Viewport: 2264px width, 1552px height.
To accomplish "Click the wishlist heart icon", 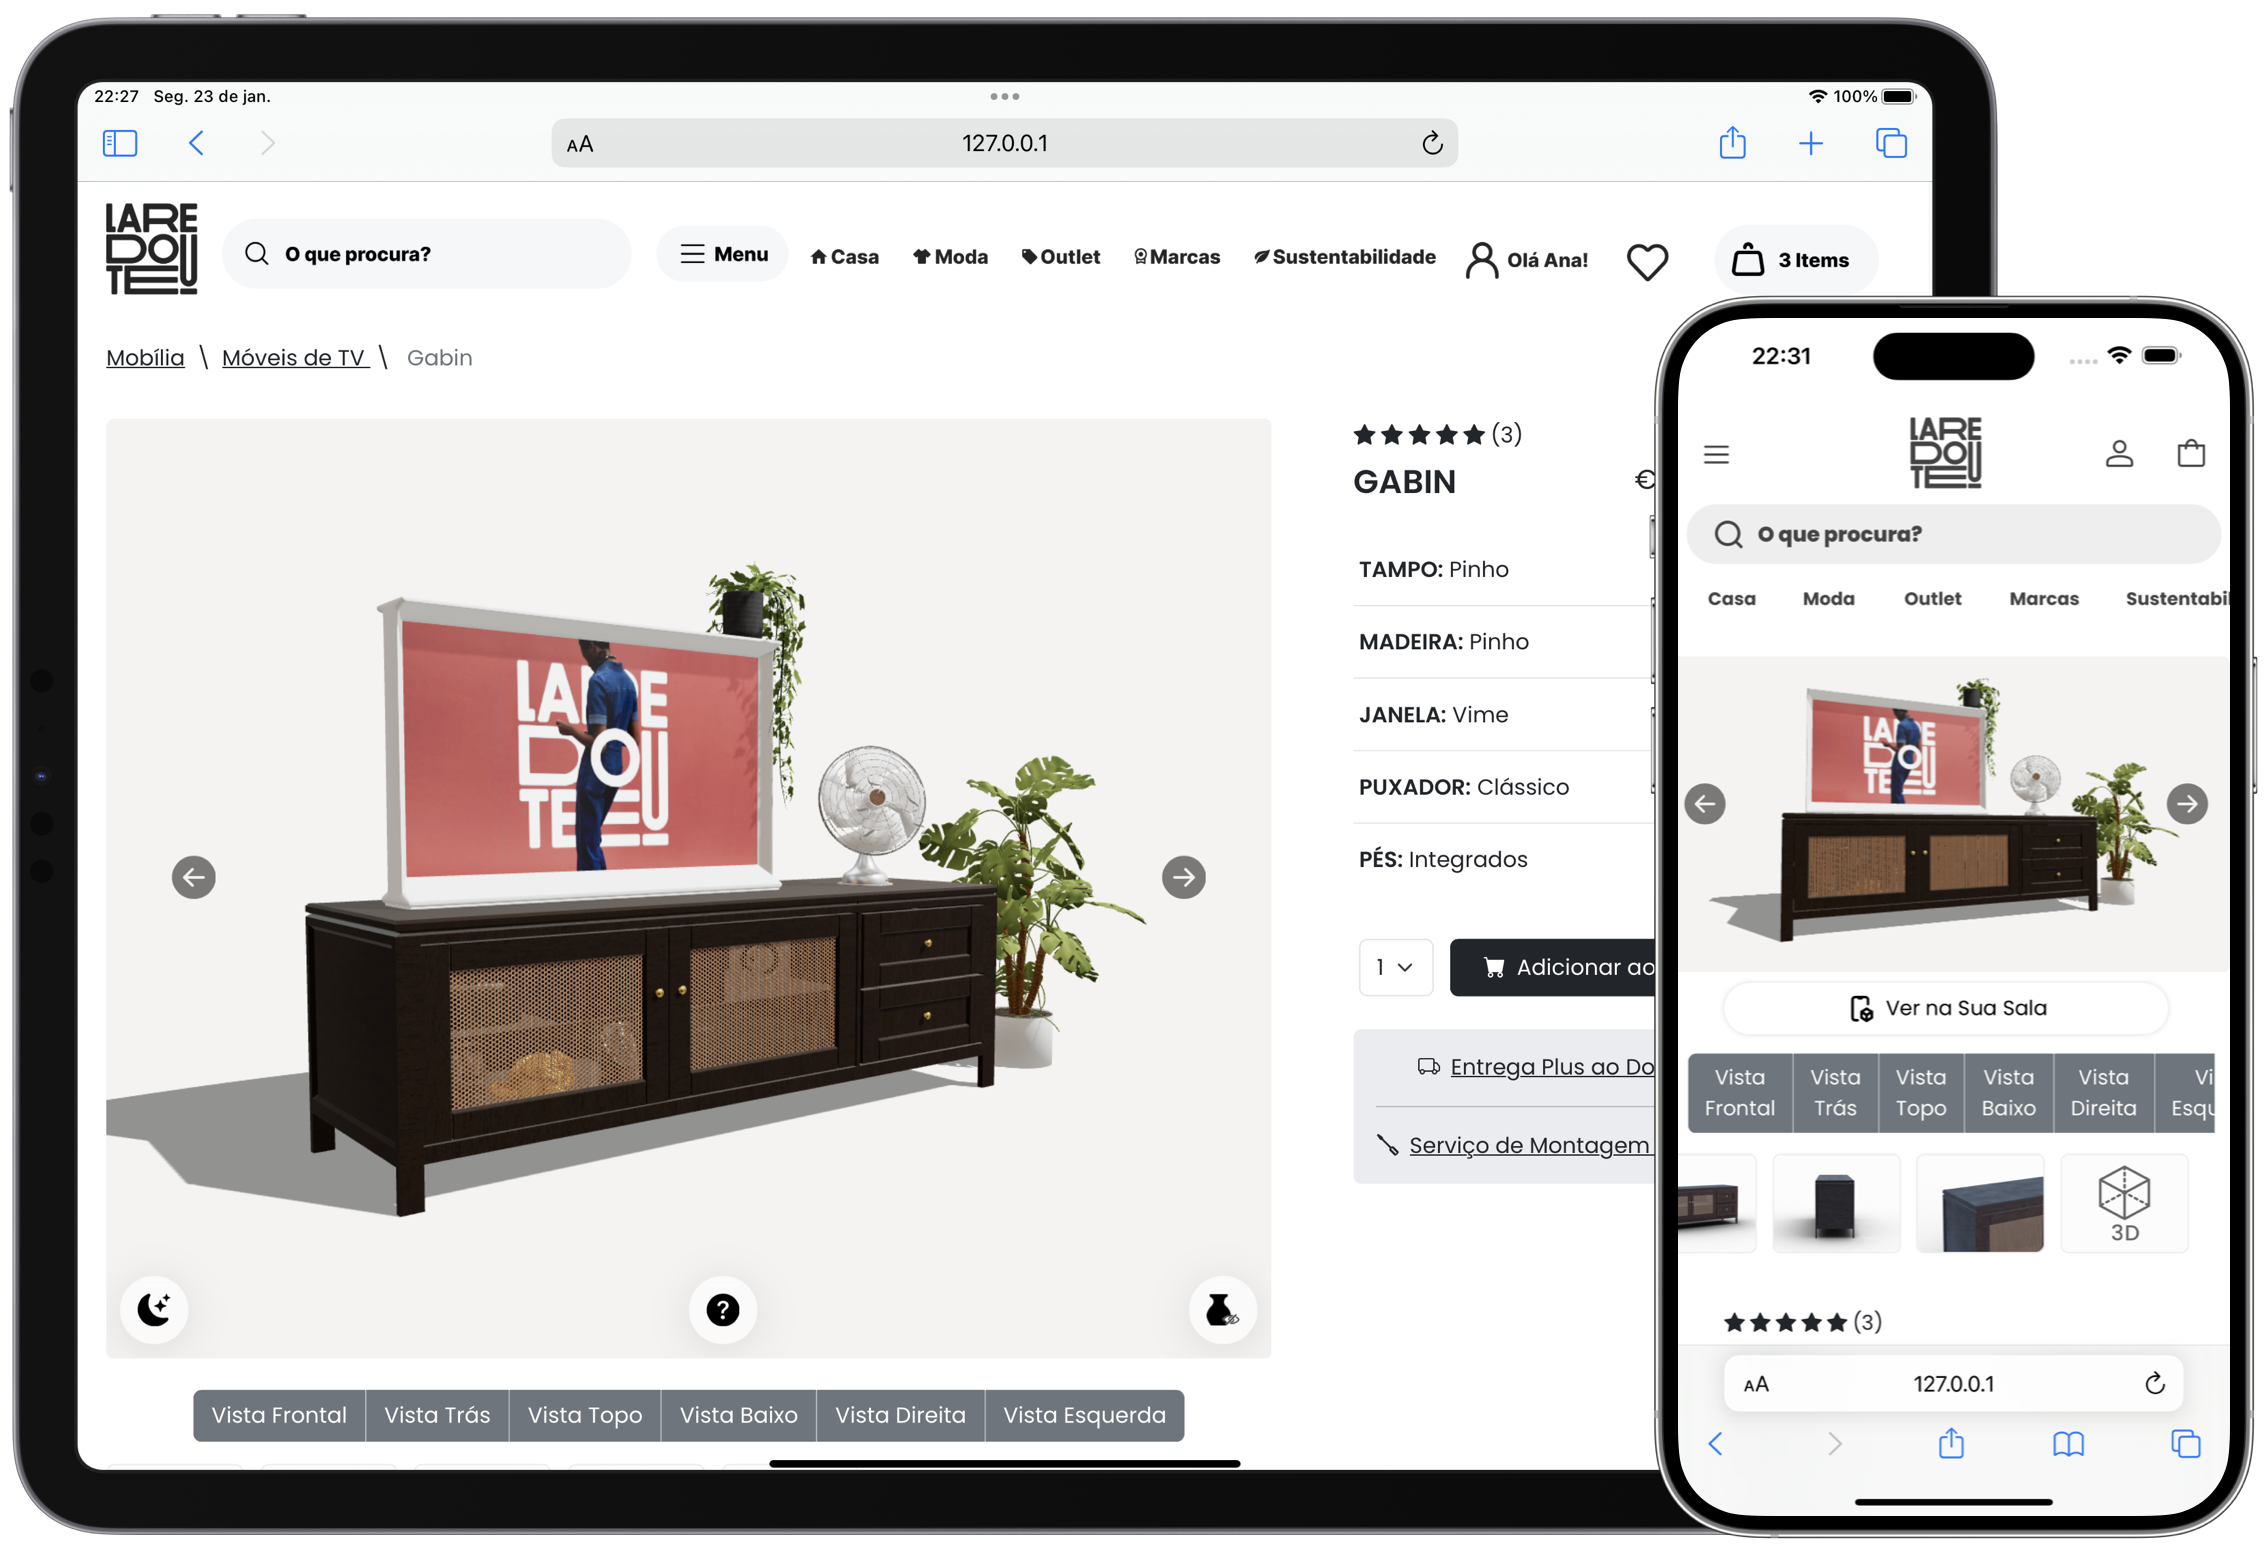I will (x=1648, y=262).
